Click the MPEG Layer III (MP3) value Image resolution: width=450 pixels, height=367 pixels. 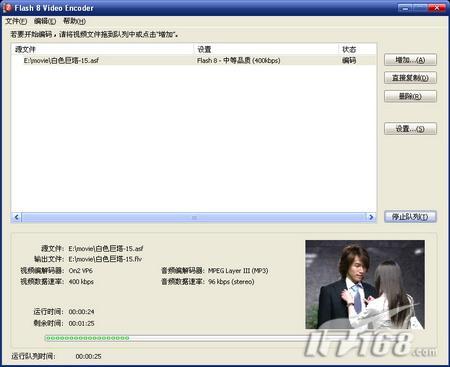point(238,271)
